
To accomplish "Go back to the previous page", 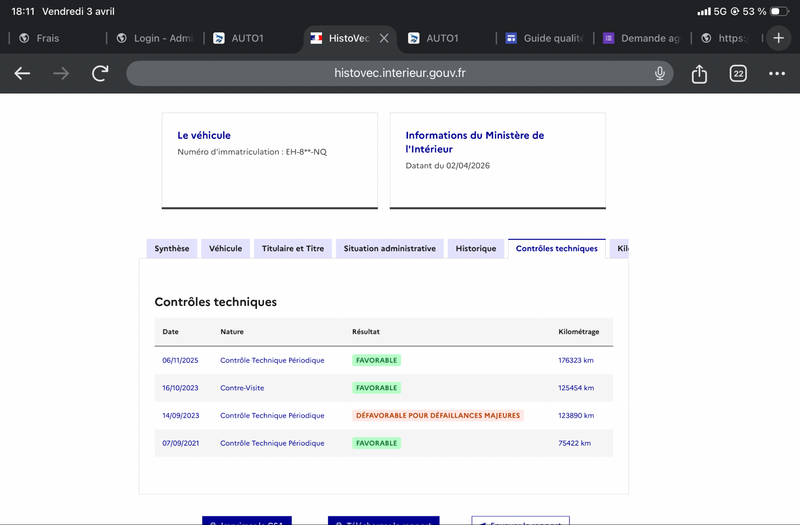I will (x=22, y=74).
